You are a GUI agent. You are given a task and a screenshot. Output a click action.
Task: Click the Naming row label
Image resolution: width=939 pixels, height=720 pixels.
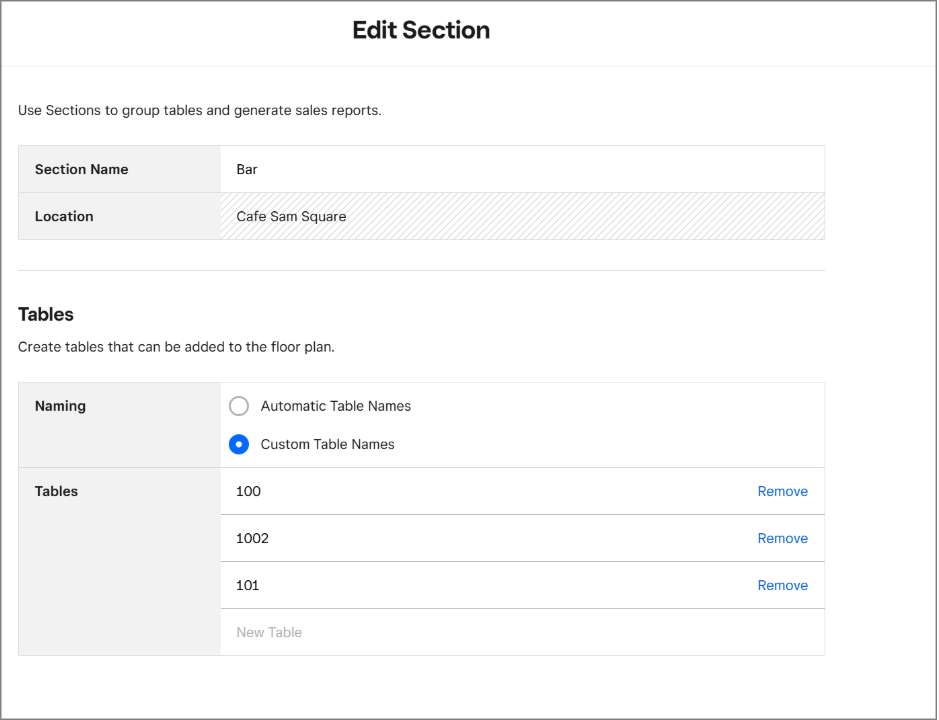(60, 406)
